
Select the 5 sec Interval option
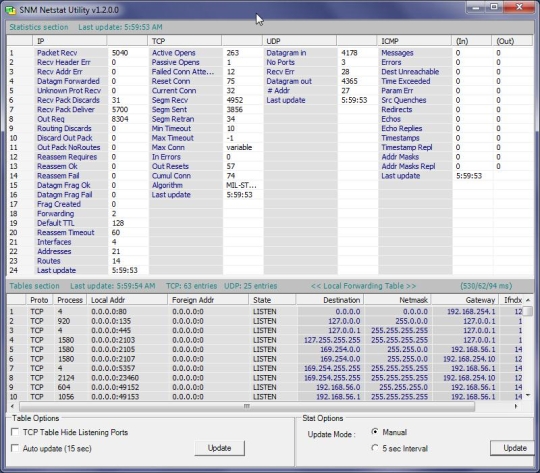(375, 448)
